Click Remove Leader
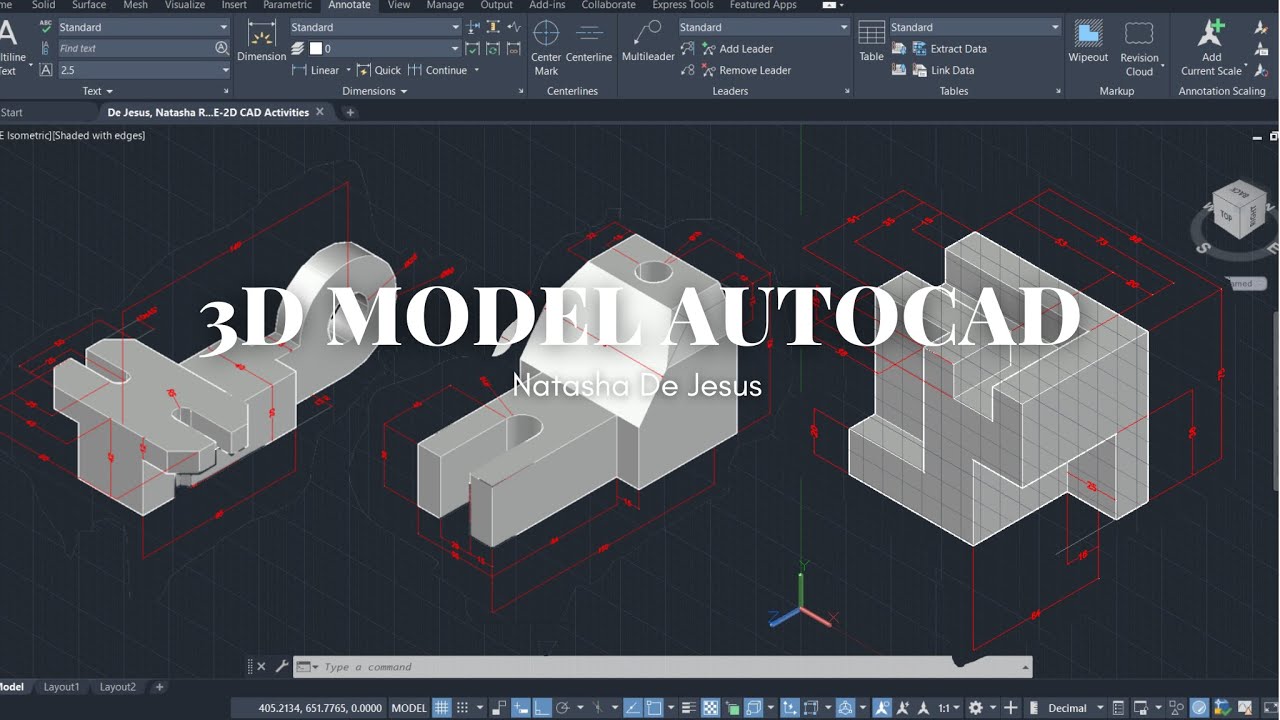The height and width of the screenshot is (720, 1280). tap(746, 70)
